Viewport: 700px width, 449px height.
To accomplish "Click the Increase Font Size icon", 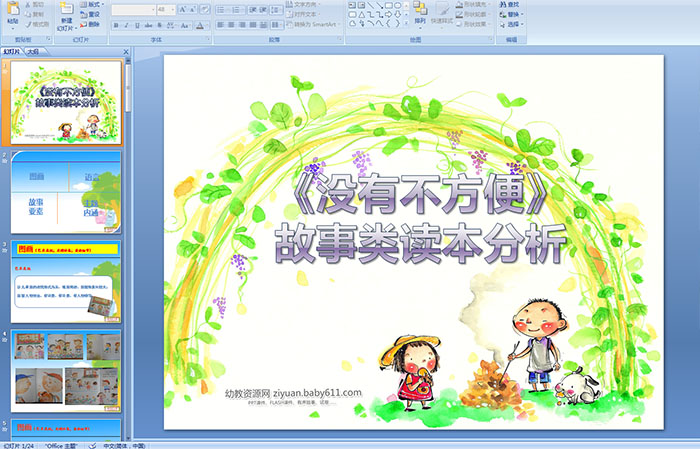I will tap(183, 9).
